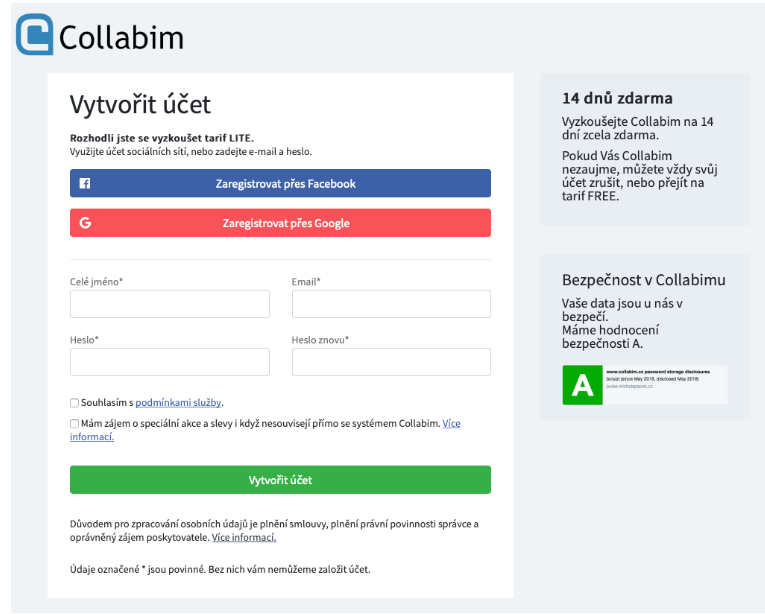Viewport: 765px width, 614px height.
Task: Open Více informací link about data processing
Action: pos(244,537)
